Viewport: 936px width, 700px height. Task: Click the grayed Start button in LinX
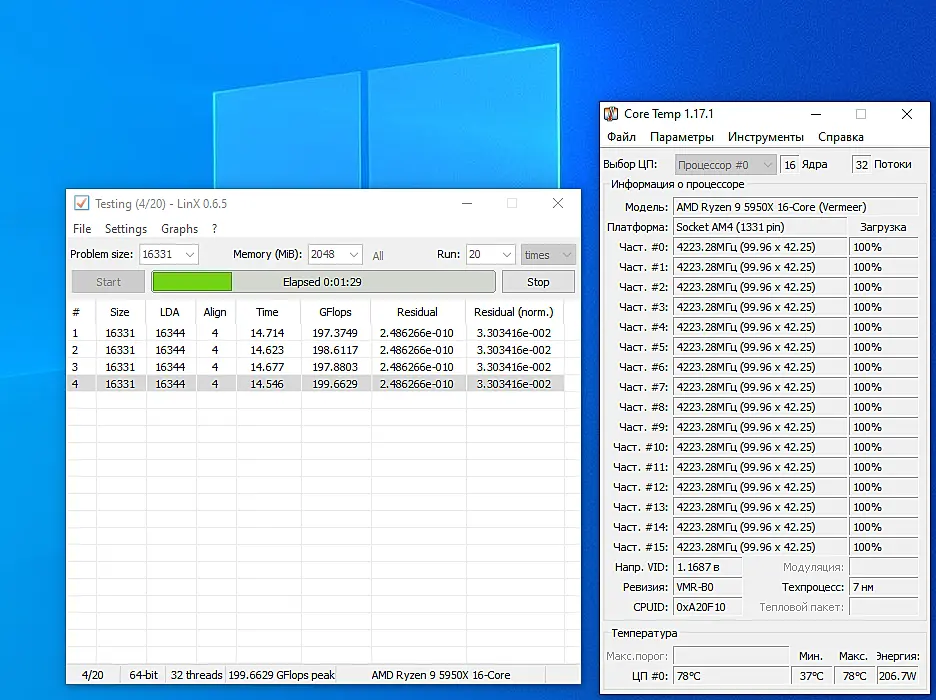[x=108, y=282]
